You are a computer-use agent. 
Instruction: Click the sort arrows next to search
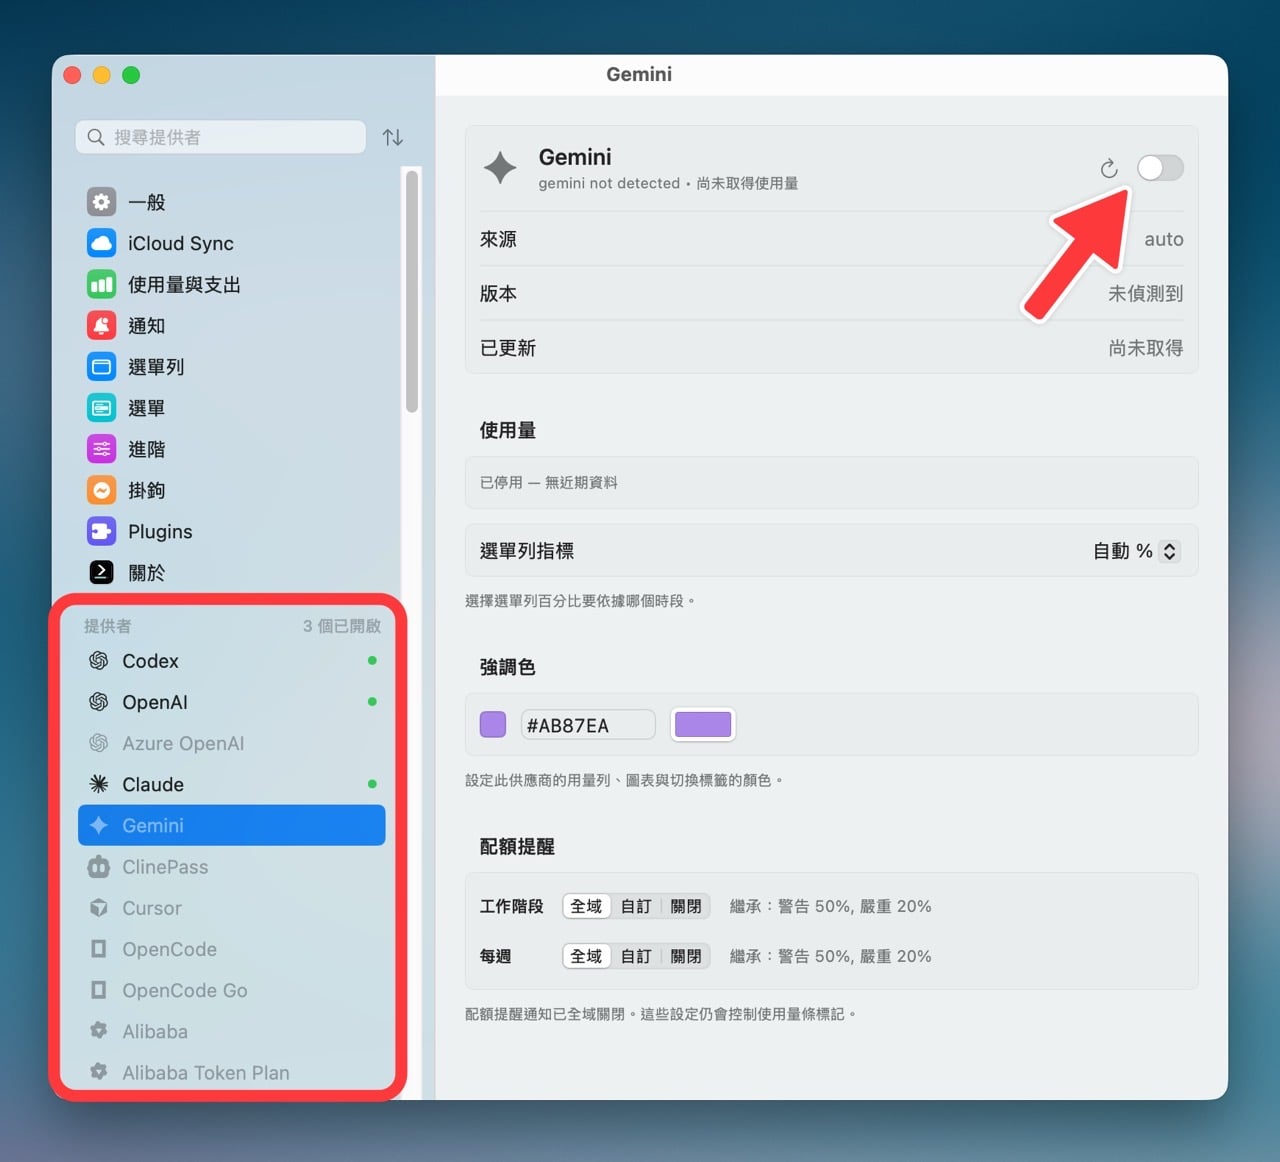tap(393, 137)
